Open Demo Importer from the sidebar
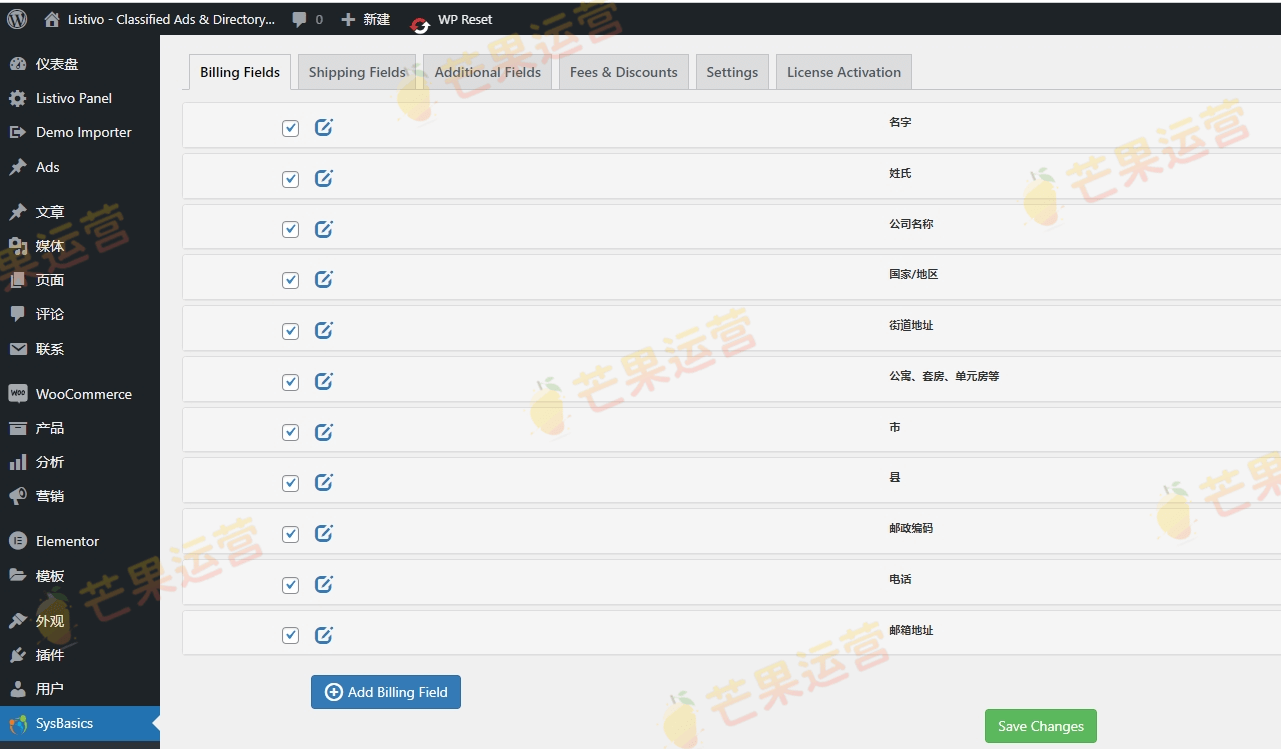The height and width of the screenshot is (749, 1281). click(83, 131)
